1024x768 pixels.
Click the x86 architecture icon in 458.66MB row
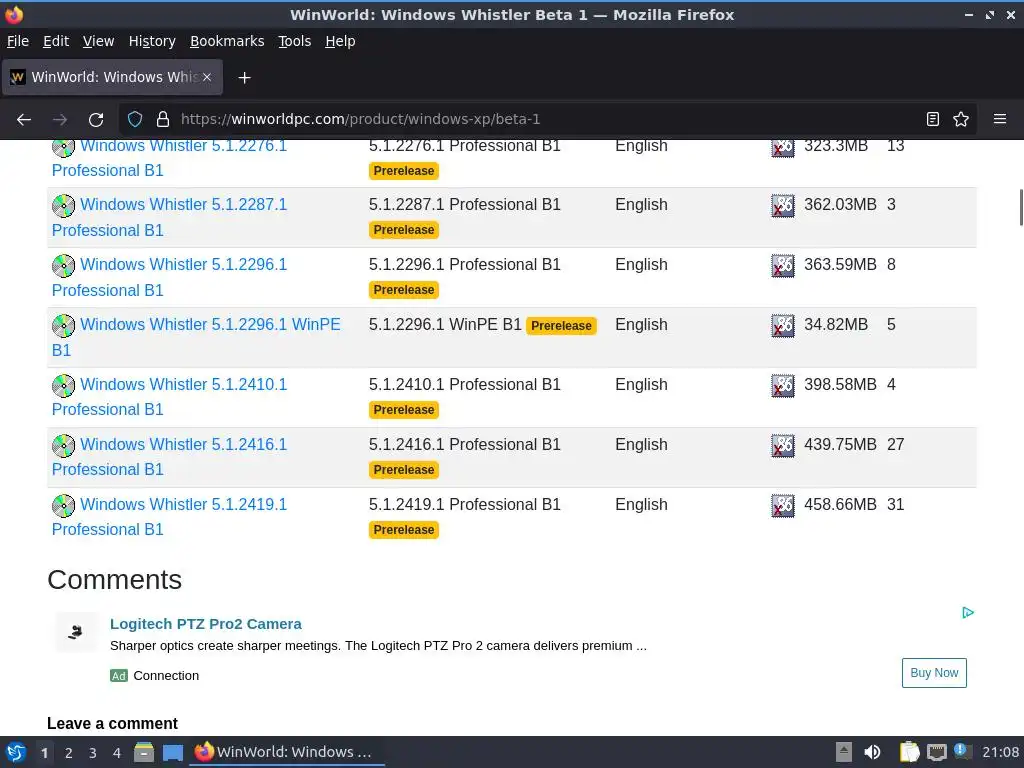coord(783,506)
